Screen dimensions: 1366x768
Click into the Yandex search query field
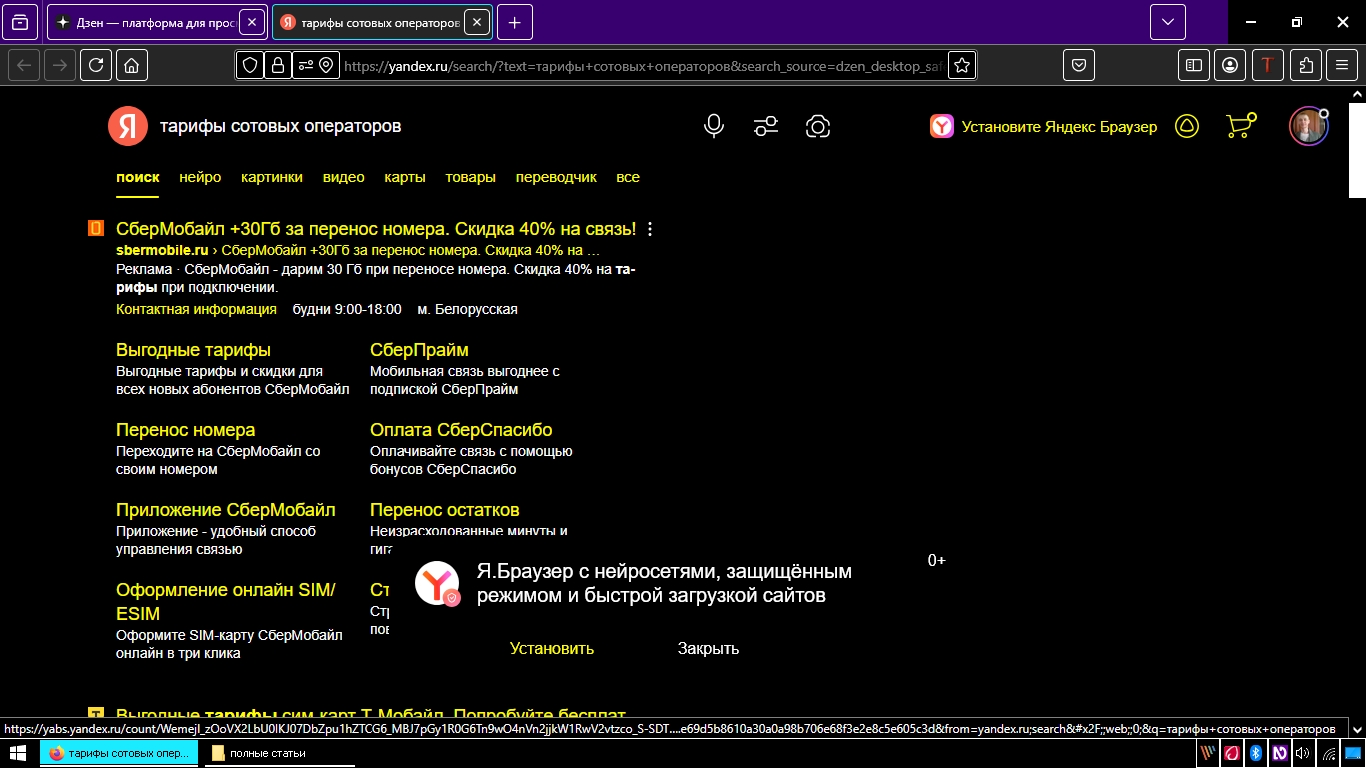pyautogui.click(x=420, y=126)
